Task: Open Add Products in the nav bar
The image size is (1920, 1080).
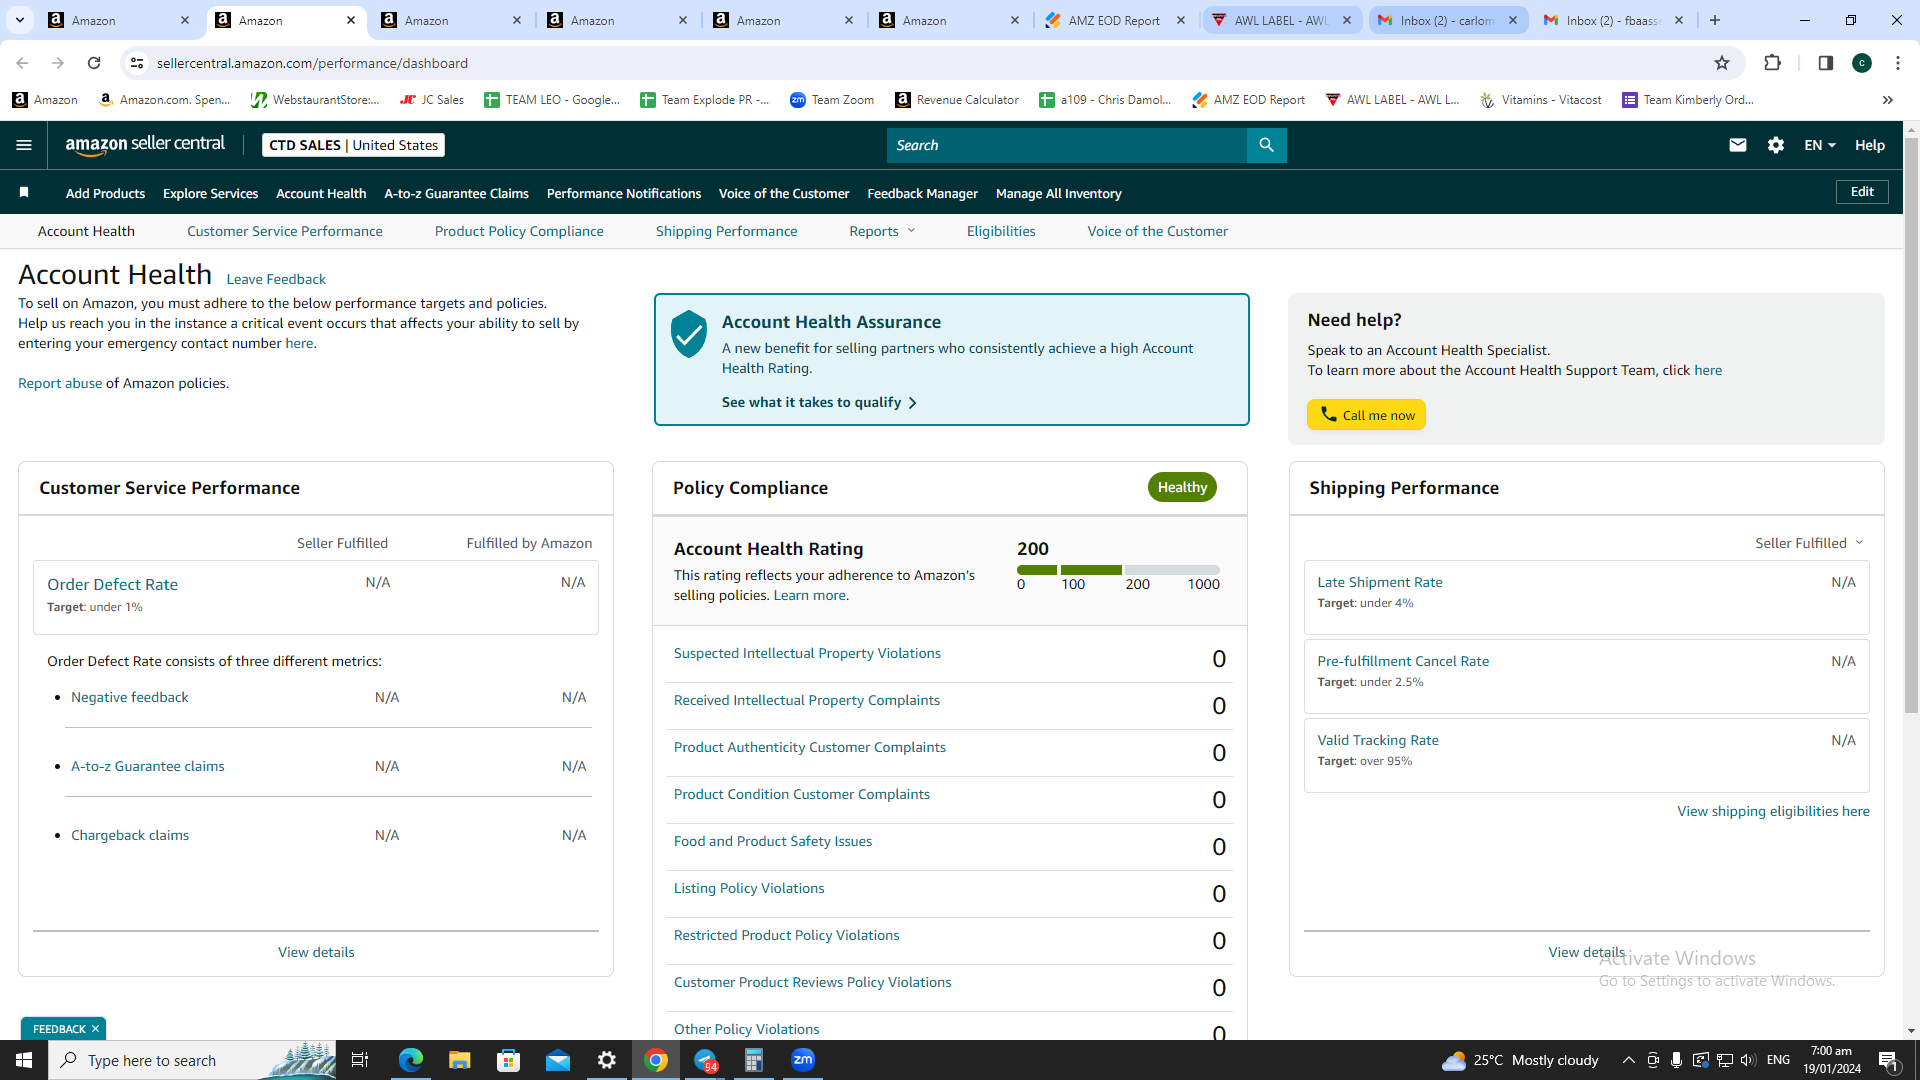Action: tap(105, 193)
